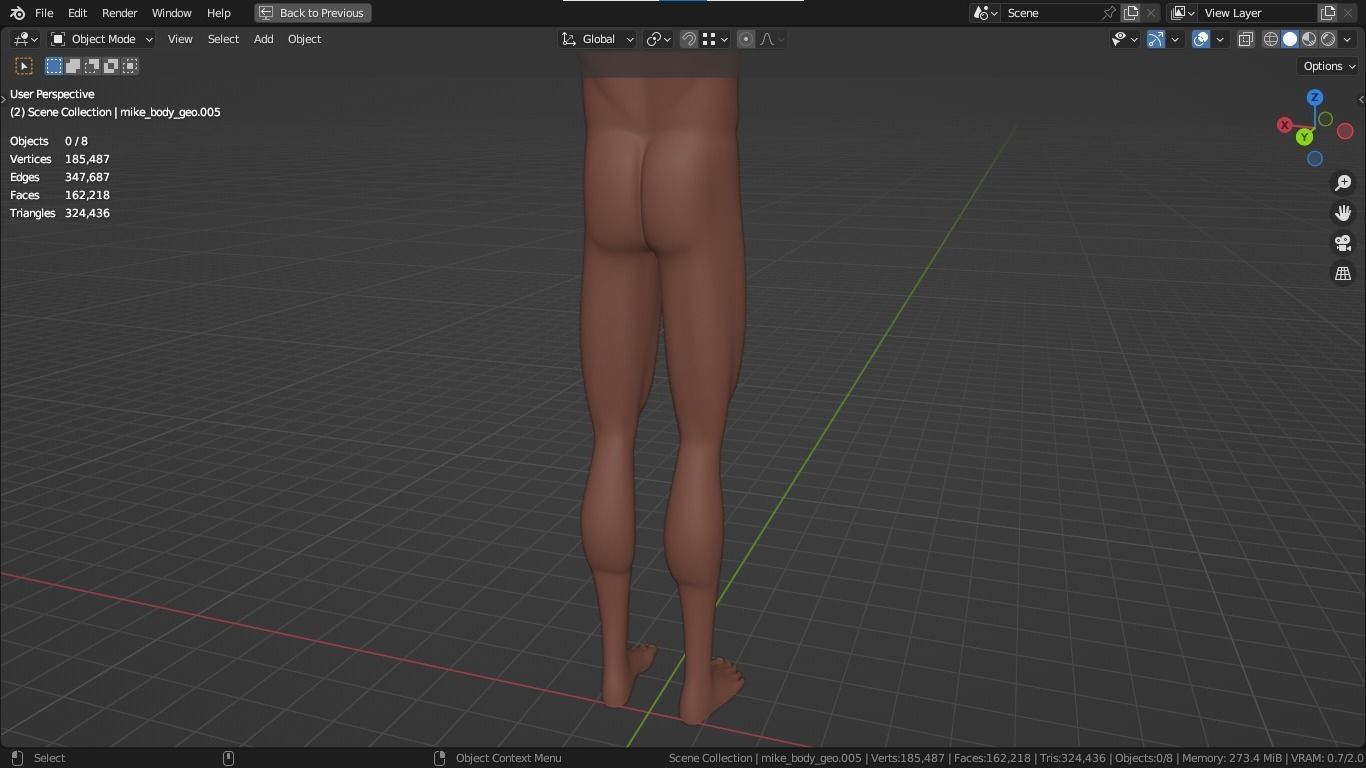
Task: Open the Render menu
Action: pyautogui.click(x=120, y=13)
